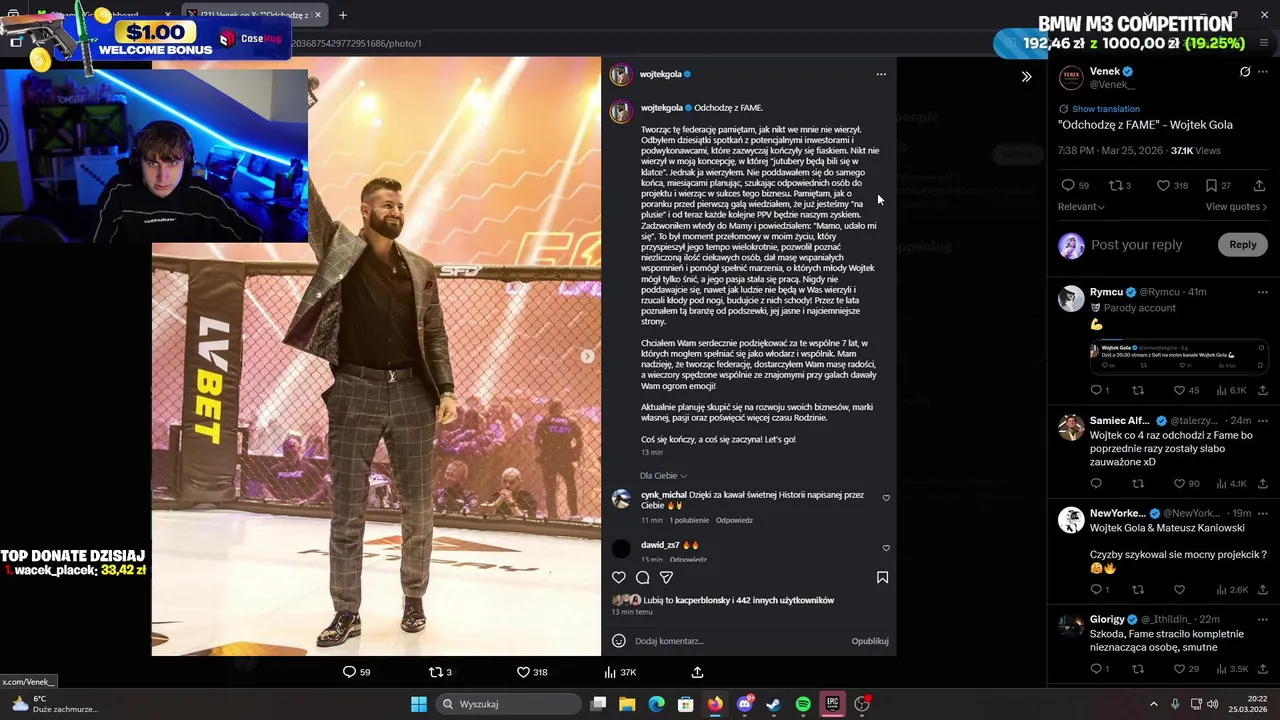Open Grok icon on Venek's post
Screen dimensions: 1280x720
click(1245, 72)
